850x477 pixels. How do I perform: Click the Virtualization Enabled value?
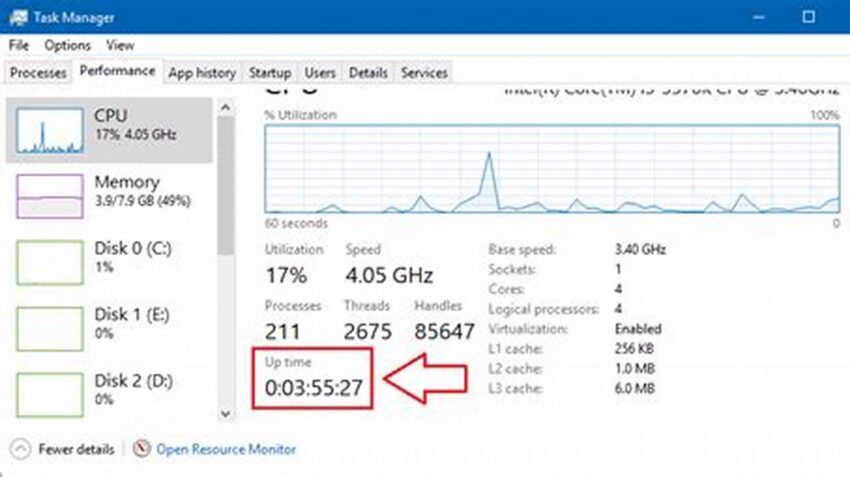(638, 329)
